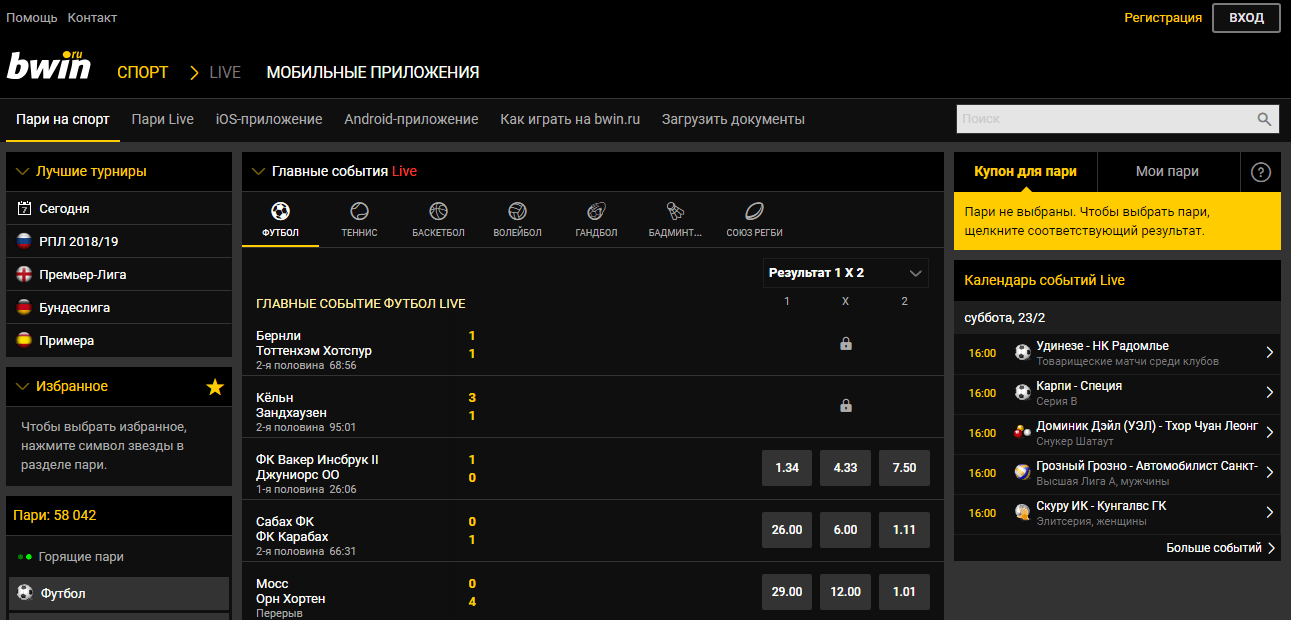Click the lock icon in Бернли match row

tap(846, 344)
